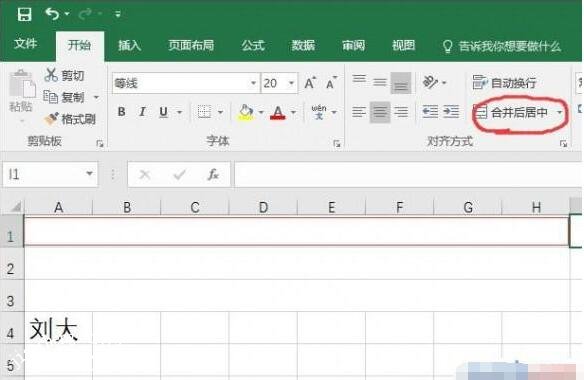Click the wén phonetic guide icon
Viewport: 584px width, 380px height.
[319, 112]
